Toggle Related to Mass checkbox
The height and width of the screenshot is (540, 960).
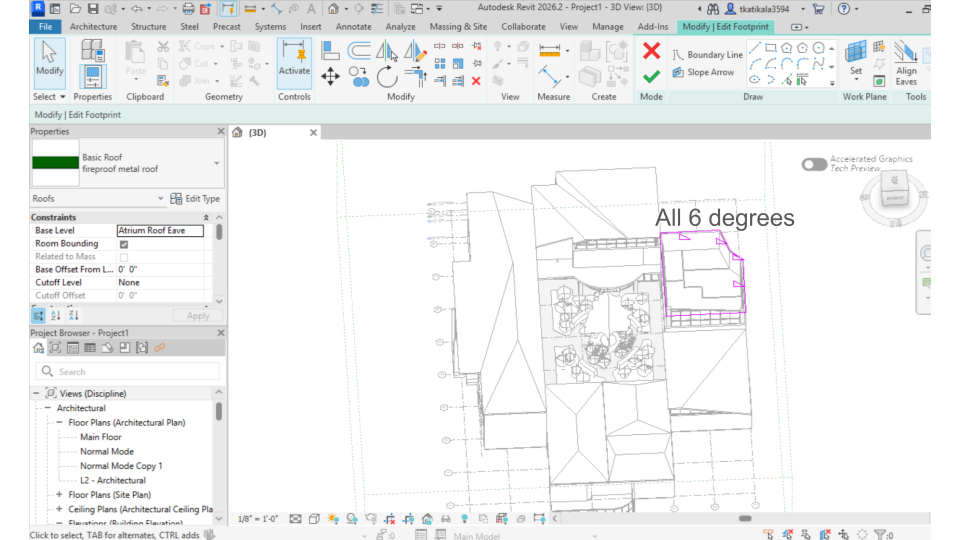pos(124,257)
